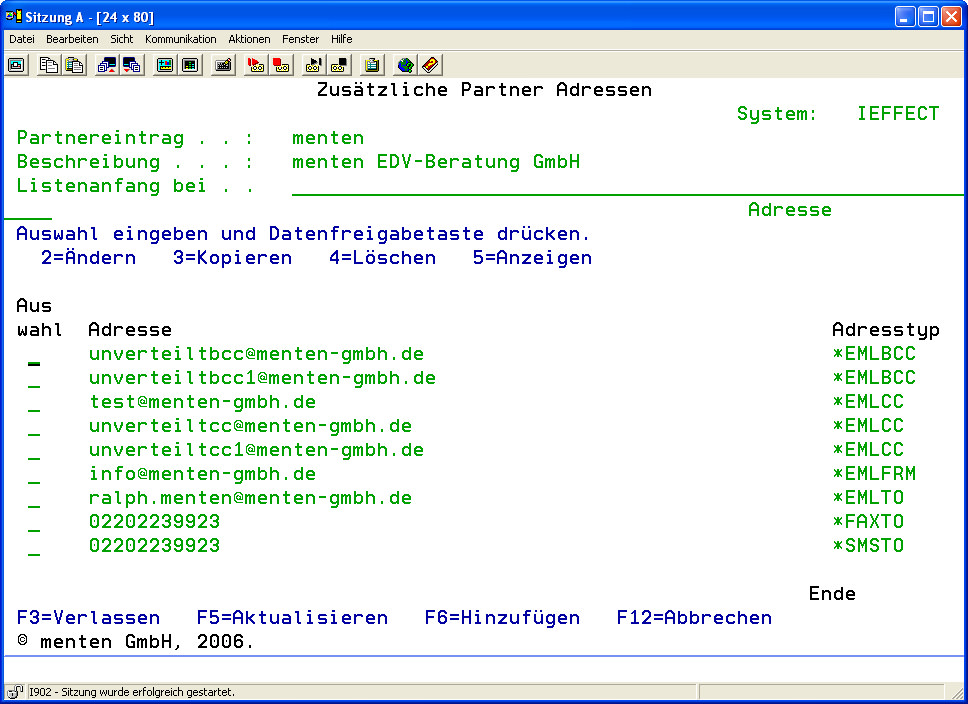The width and height of the screenshot is (968, 704).
Task: Click the Copy icon in the toolbar
Action: click(x=49, y=65)
